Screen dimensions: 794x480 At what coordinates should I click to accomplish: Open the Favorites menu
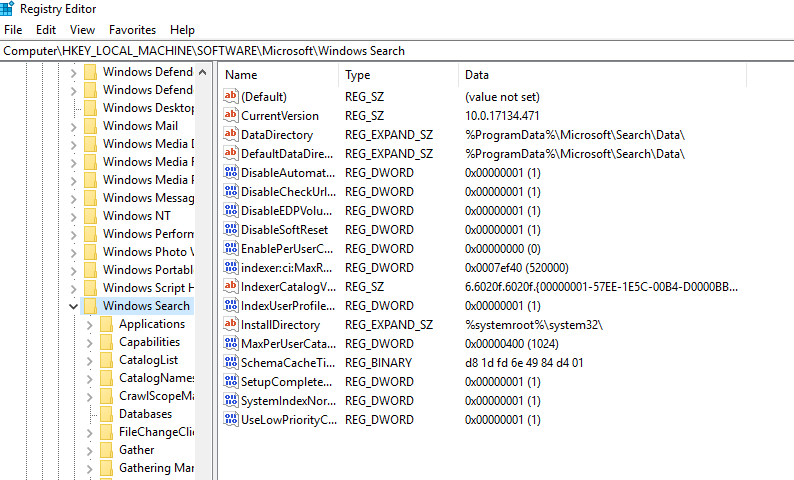(x=132, y=30)
